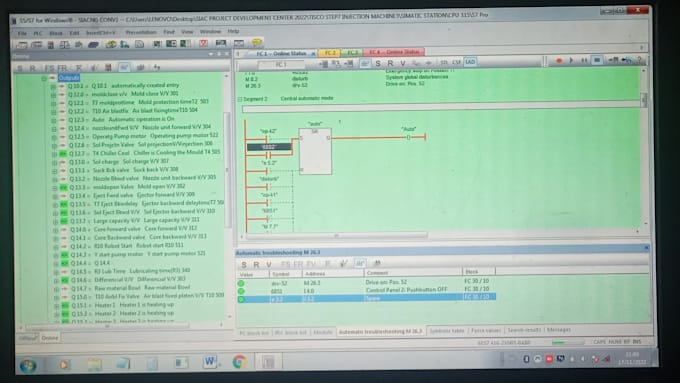Toggle the online status icon beside S in editor toolbar
Screen dimensions: 680x383
coord(365,63)
